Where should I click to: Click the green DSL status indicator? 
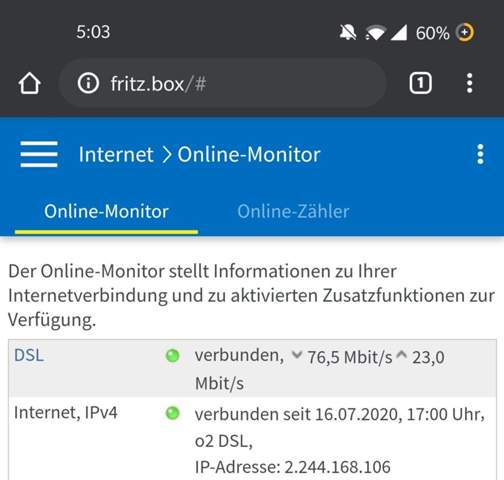(172, 356)
